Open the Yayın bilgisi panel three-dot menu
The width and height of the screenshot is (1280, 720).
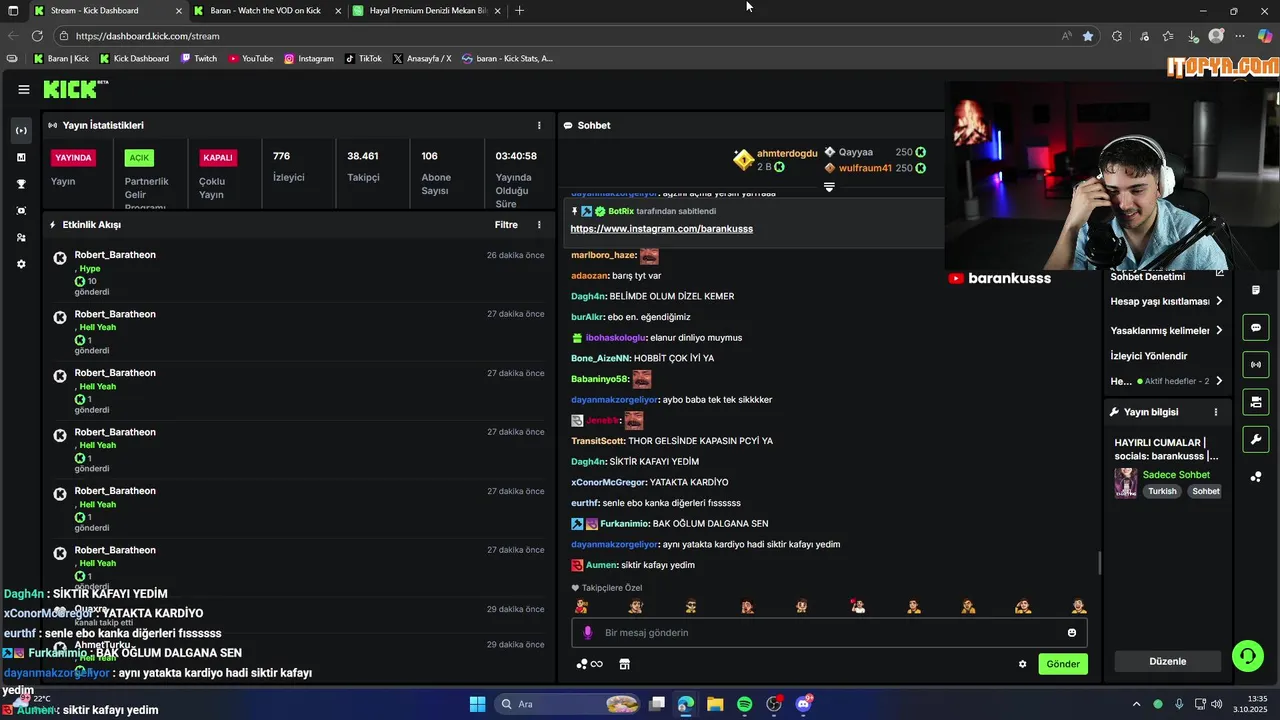tap(1216, 412)
